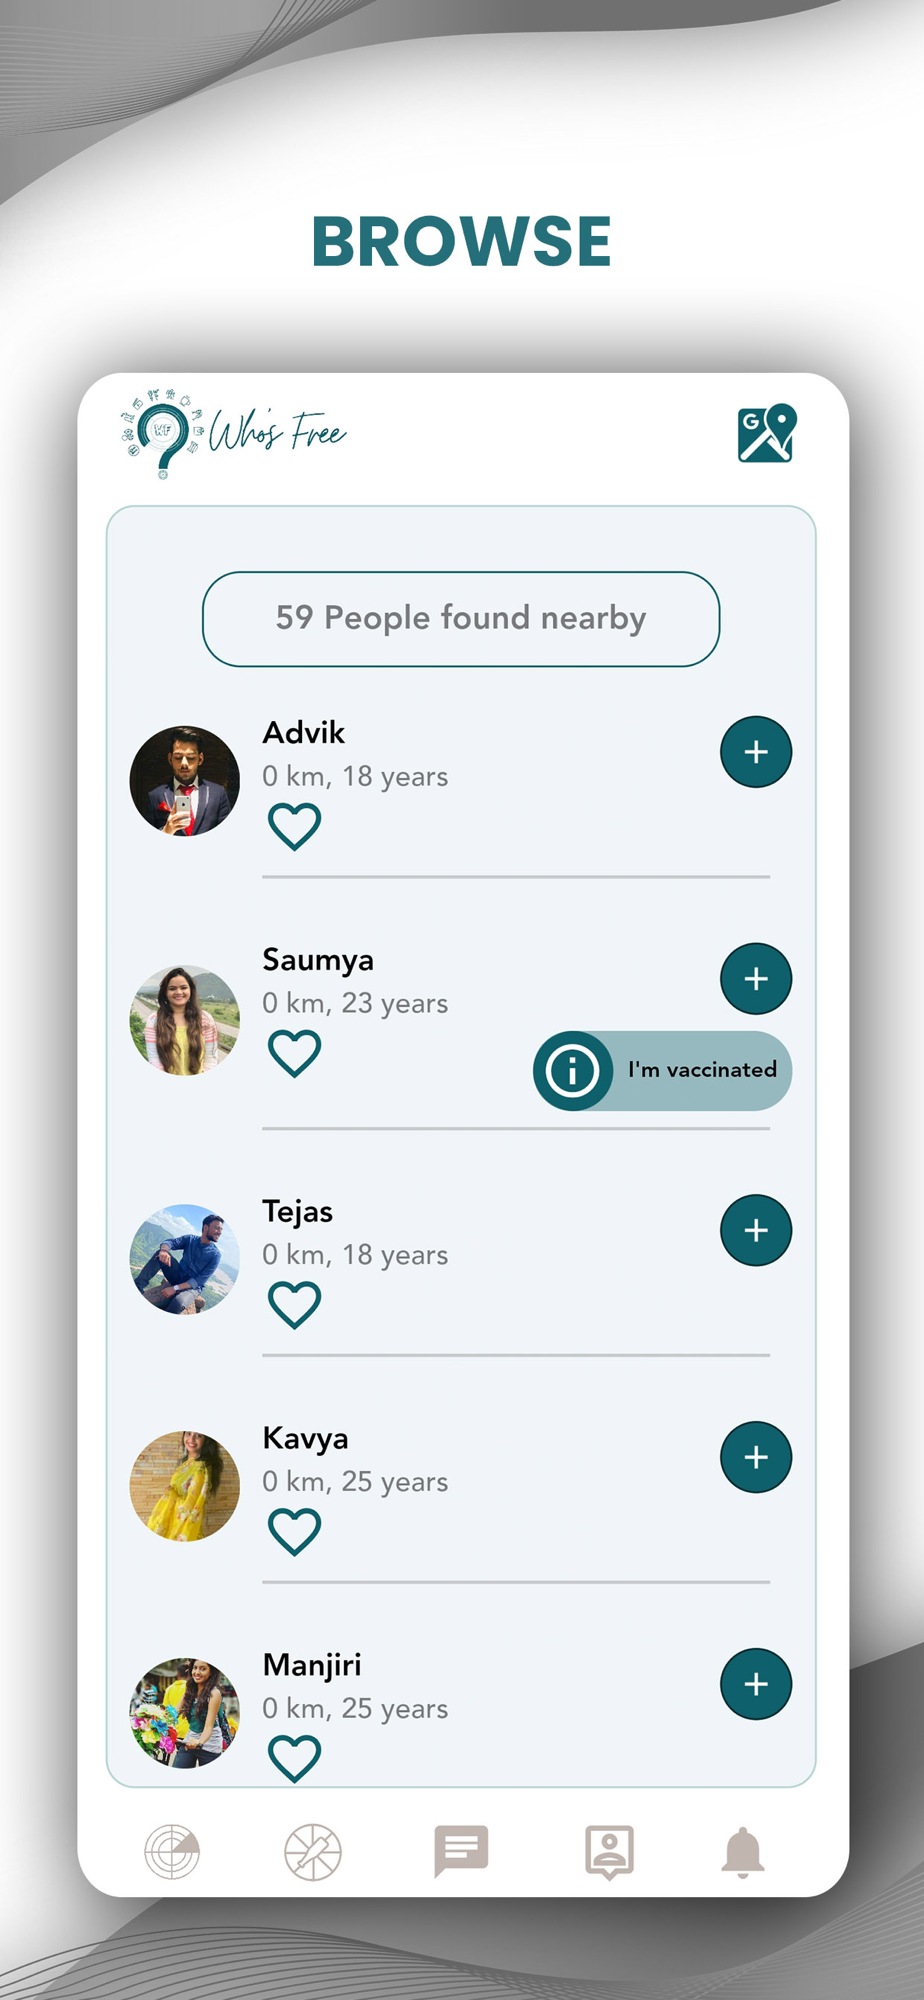
Task: Open the radar tab in bottom bar
Action: coord(172,1852)
